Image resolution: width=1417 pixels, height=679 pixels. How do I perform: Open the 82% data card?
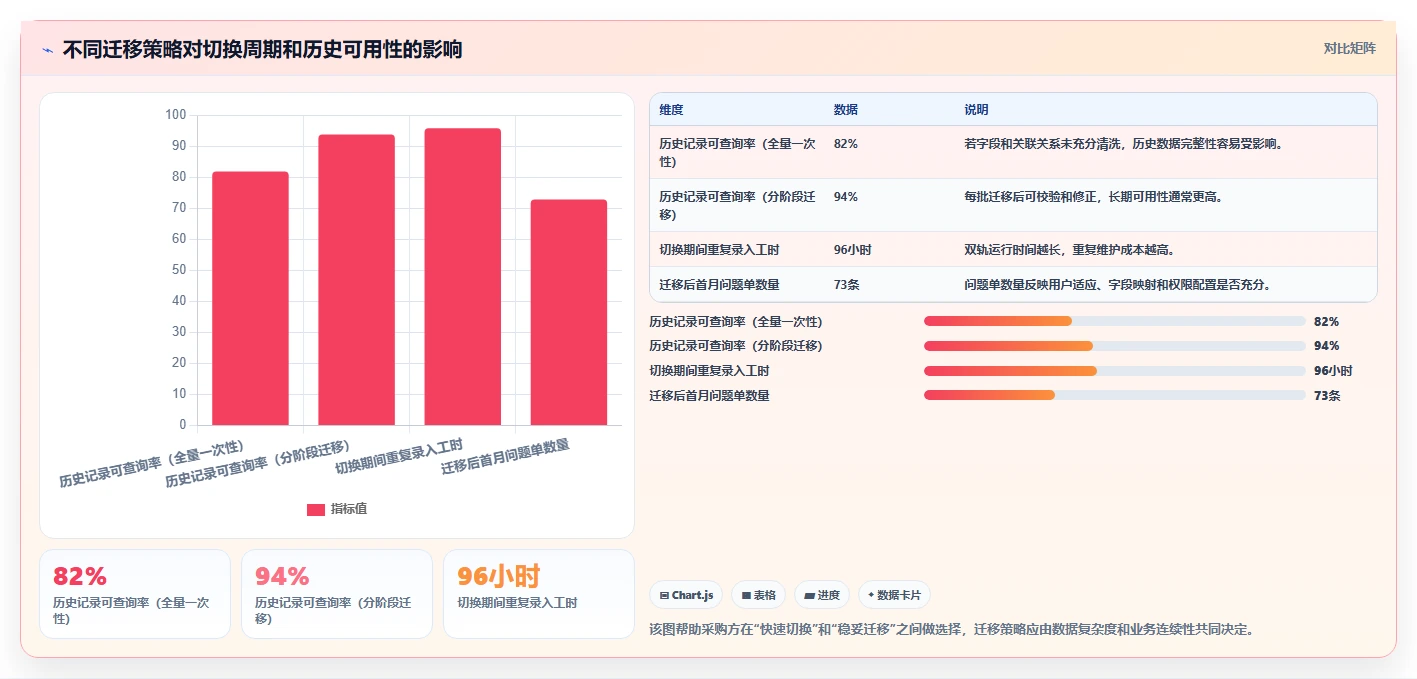(x=135, y=594)
